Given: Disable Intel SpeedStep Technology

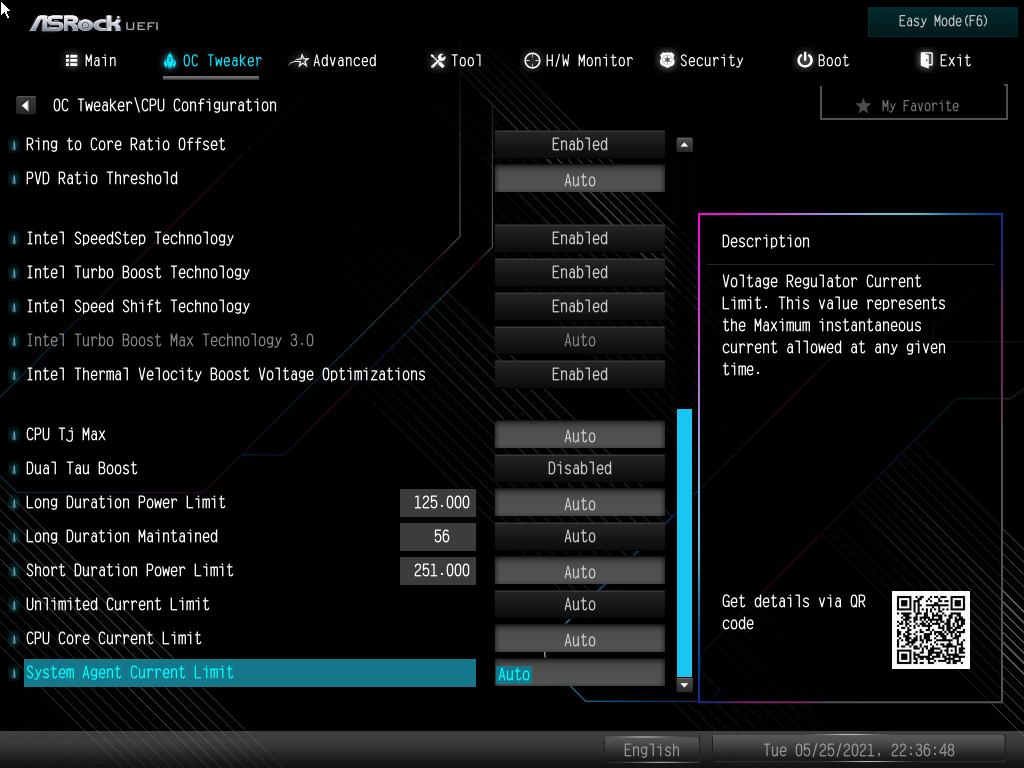Looking at the screenshot, I should pyautogui.click(x=579, y=238).
